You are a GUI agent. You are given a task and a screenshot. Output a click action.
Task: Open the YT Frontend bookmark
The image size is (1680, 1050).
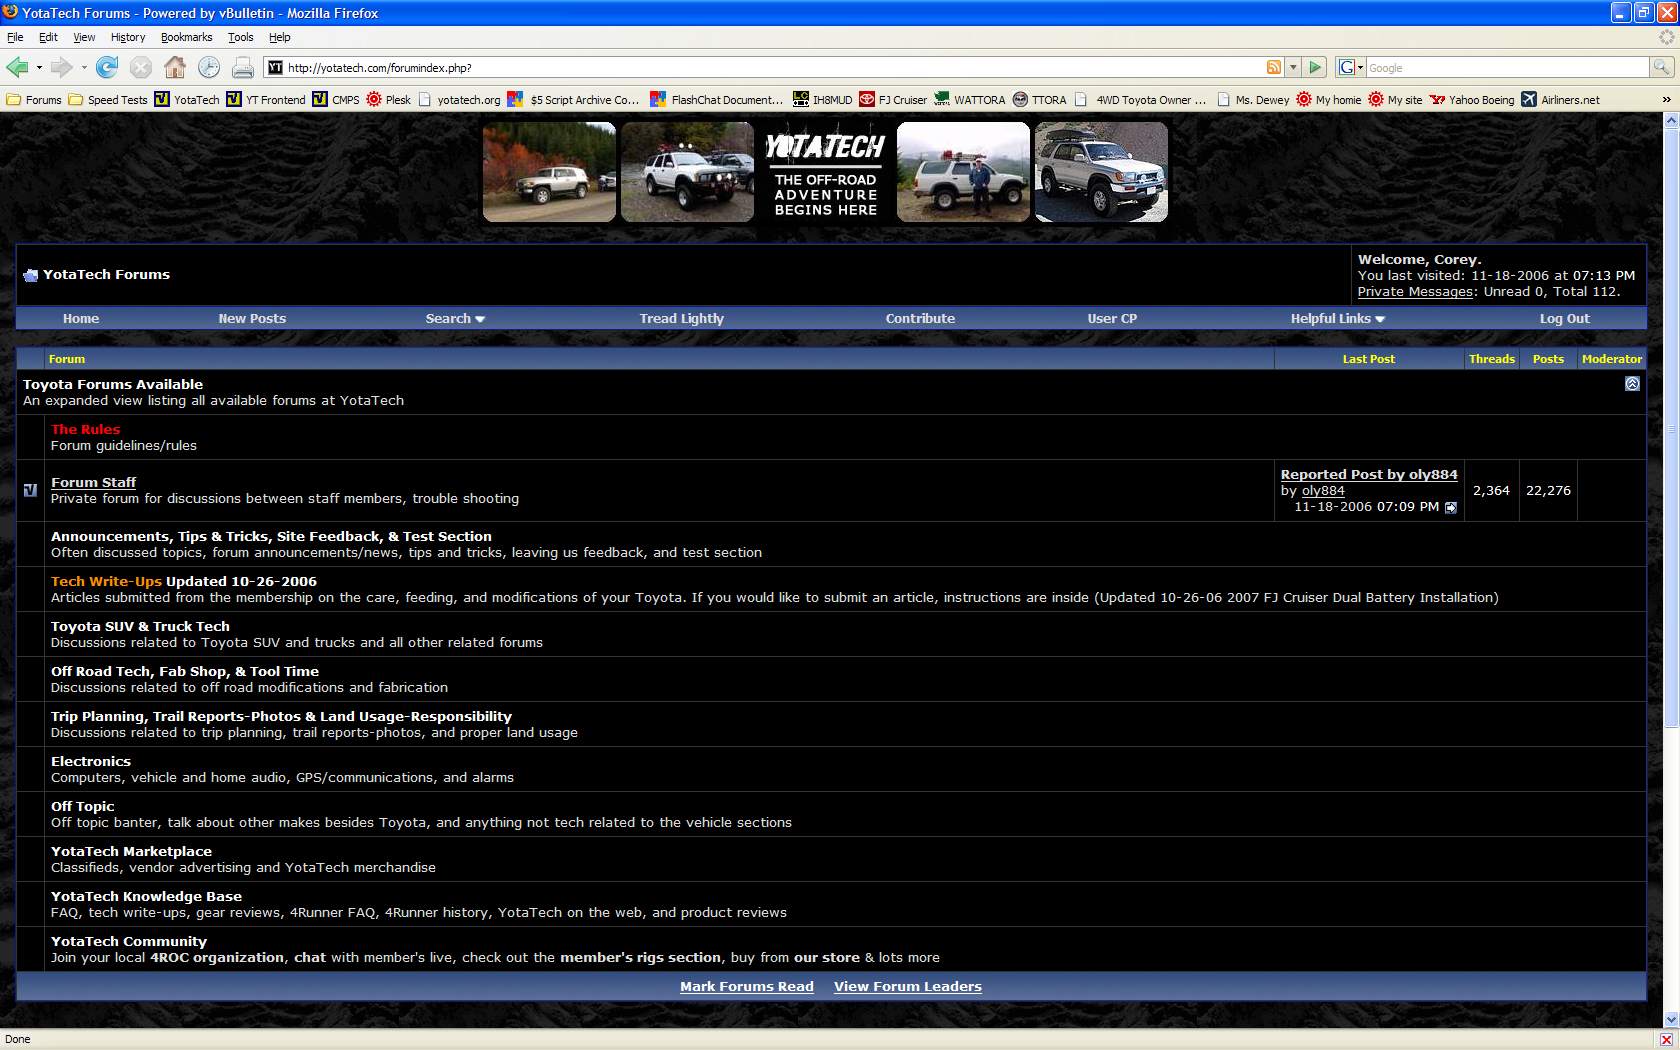[266, 100]
